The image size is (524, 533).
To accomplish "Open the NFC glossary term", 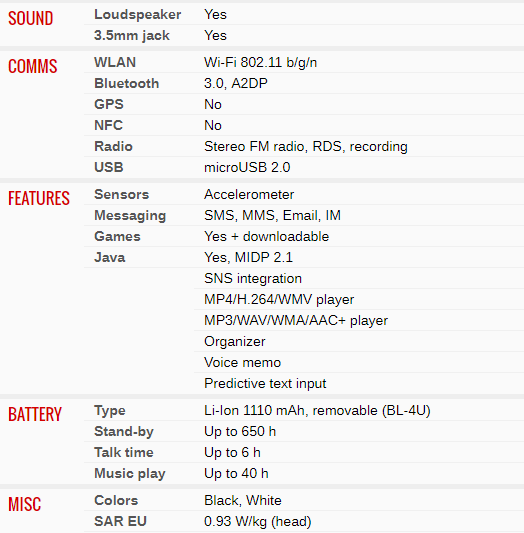I will pos(108,125).
